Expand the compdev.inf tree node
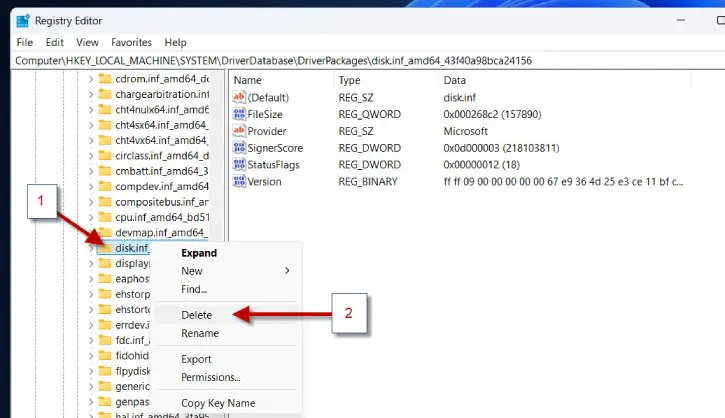The height and width of the screenshot is (418, 725). pos(91,187)
